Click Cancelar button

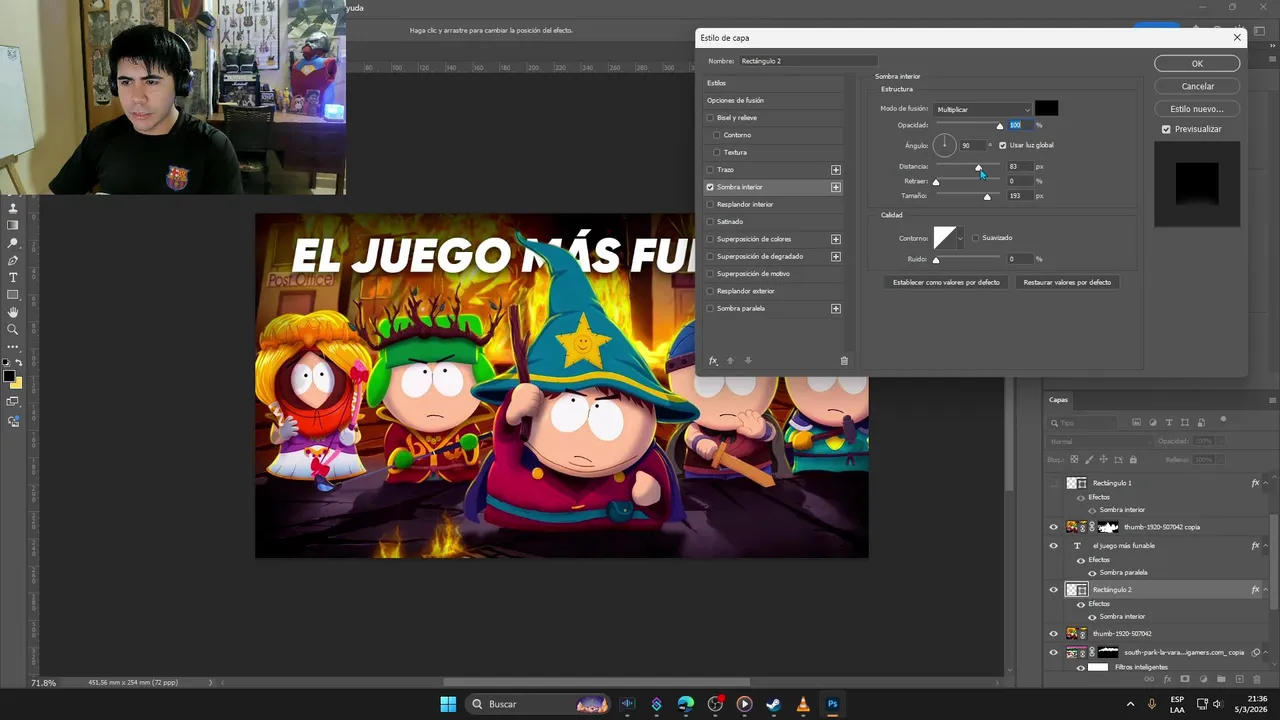[x=1197, y=86]
